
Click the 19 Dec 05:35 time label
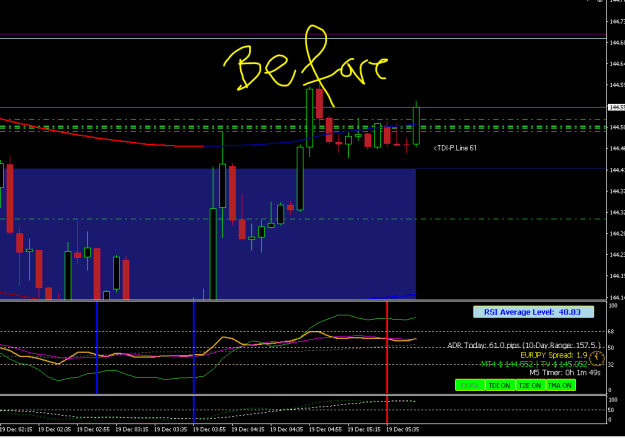[403, 430]
